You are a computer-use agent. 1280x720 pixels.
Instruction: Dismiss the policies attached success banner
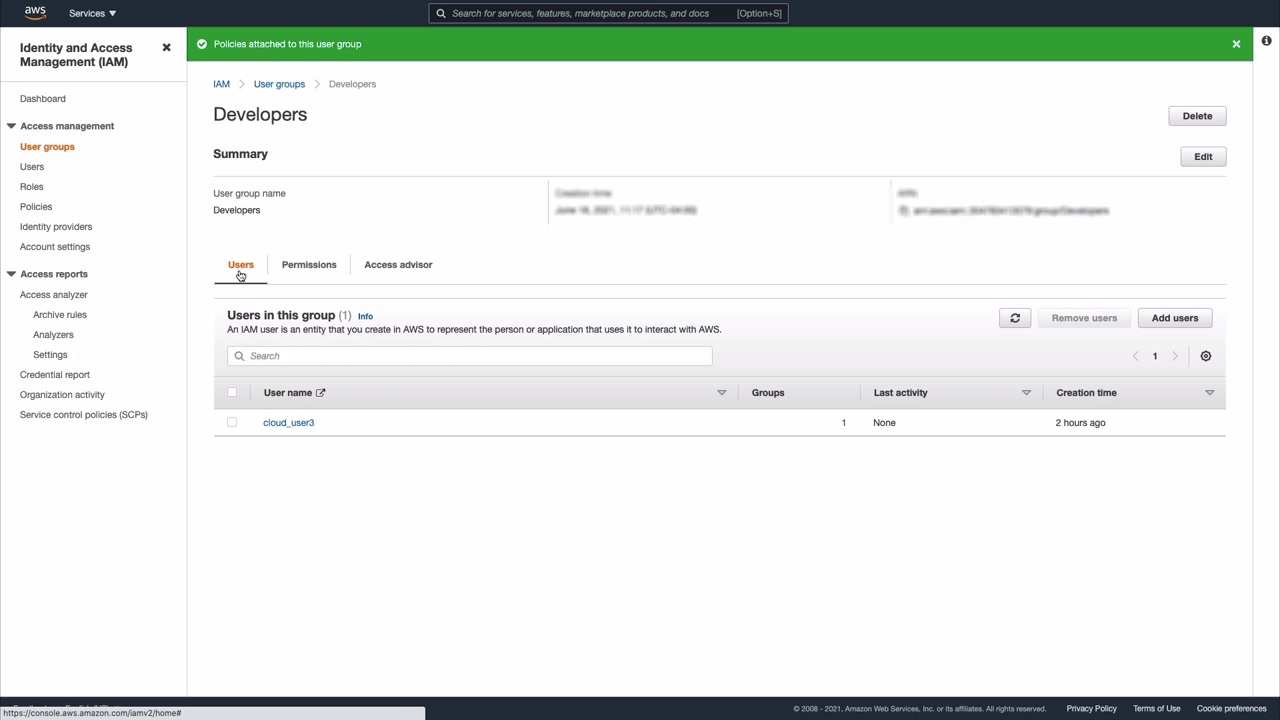[x=1236, y=44]
